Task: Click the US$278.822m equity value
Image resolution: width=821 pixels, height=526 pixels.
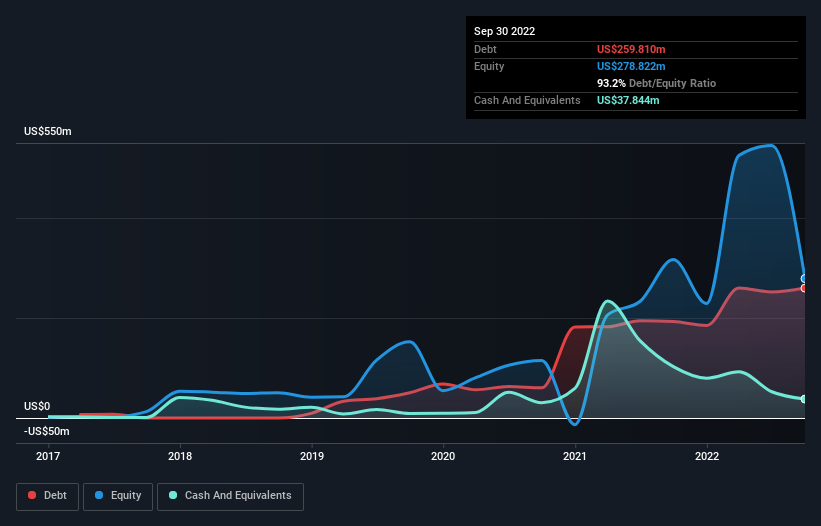Action: tap(631, 66)
